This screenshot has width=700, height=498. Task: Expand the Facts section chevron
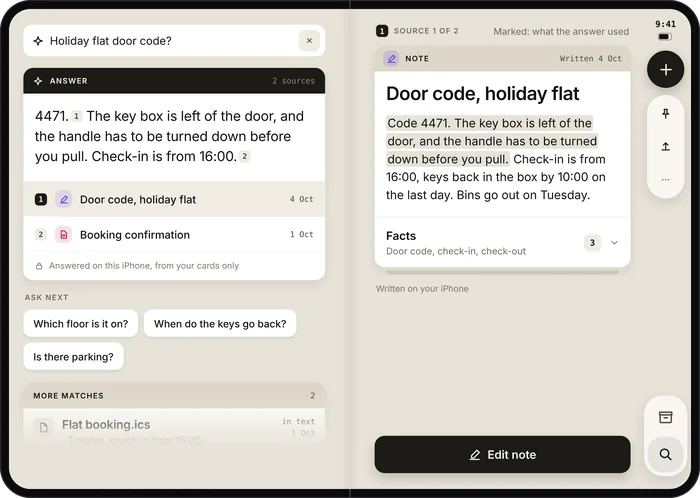coord(614,243)
